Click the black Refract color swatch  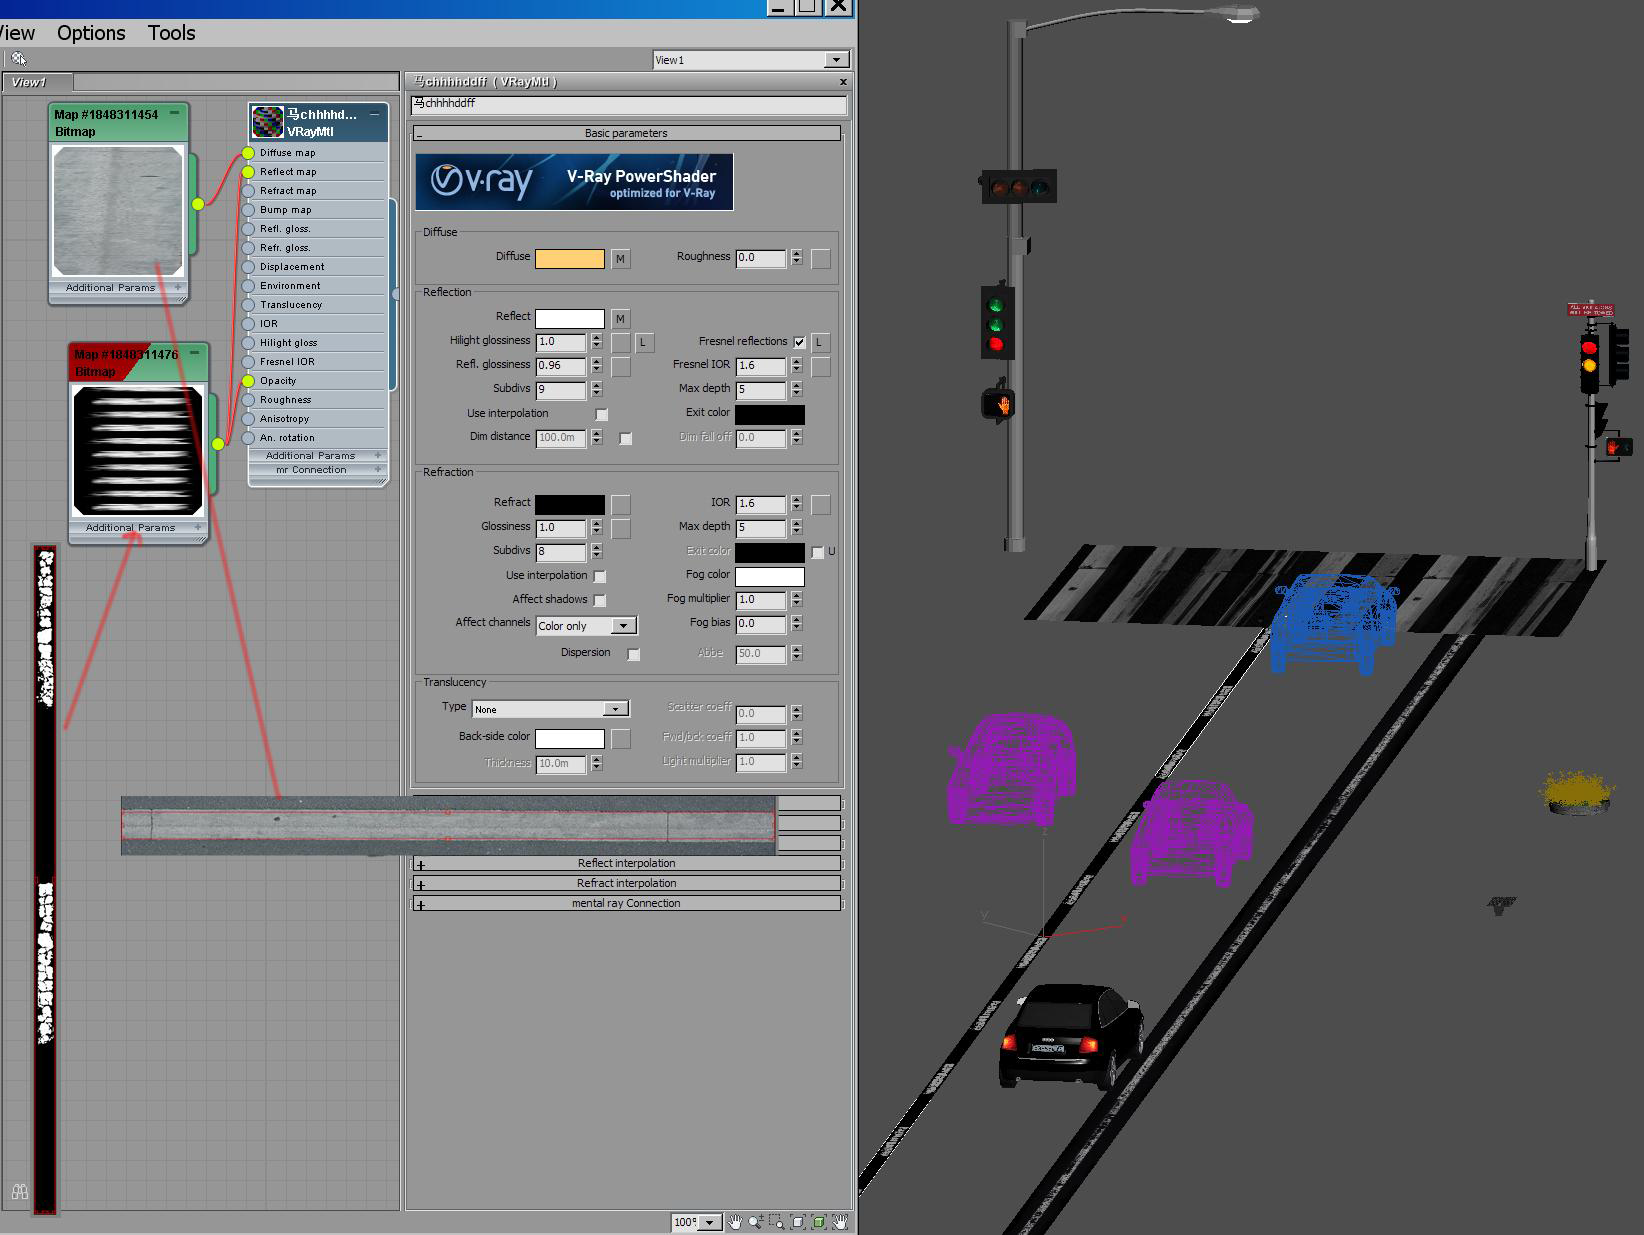(x=570, y=504)
